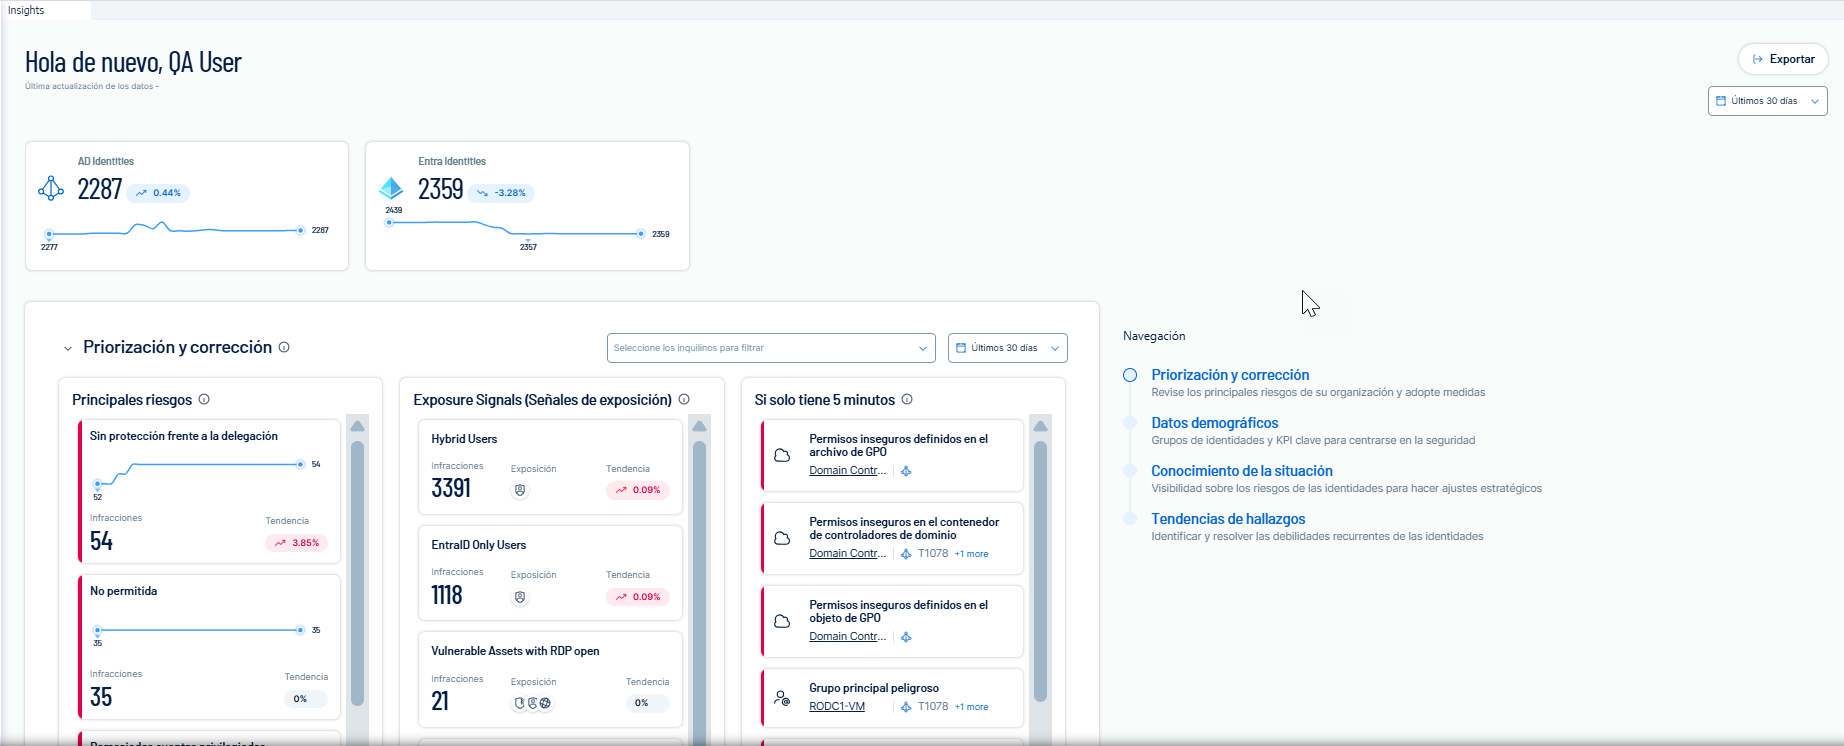Image resolution: width=1844 pixels, height=746 pixels.
Task: Collapse the Priorización y corrección section chevron
Action: [x=68, y=348]
